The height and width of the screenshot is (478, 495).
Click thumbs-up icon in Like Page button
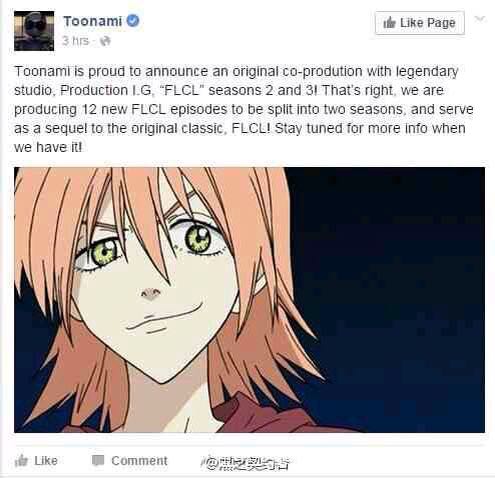(x=389, y=23)
